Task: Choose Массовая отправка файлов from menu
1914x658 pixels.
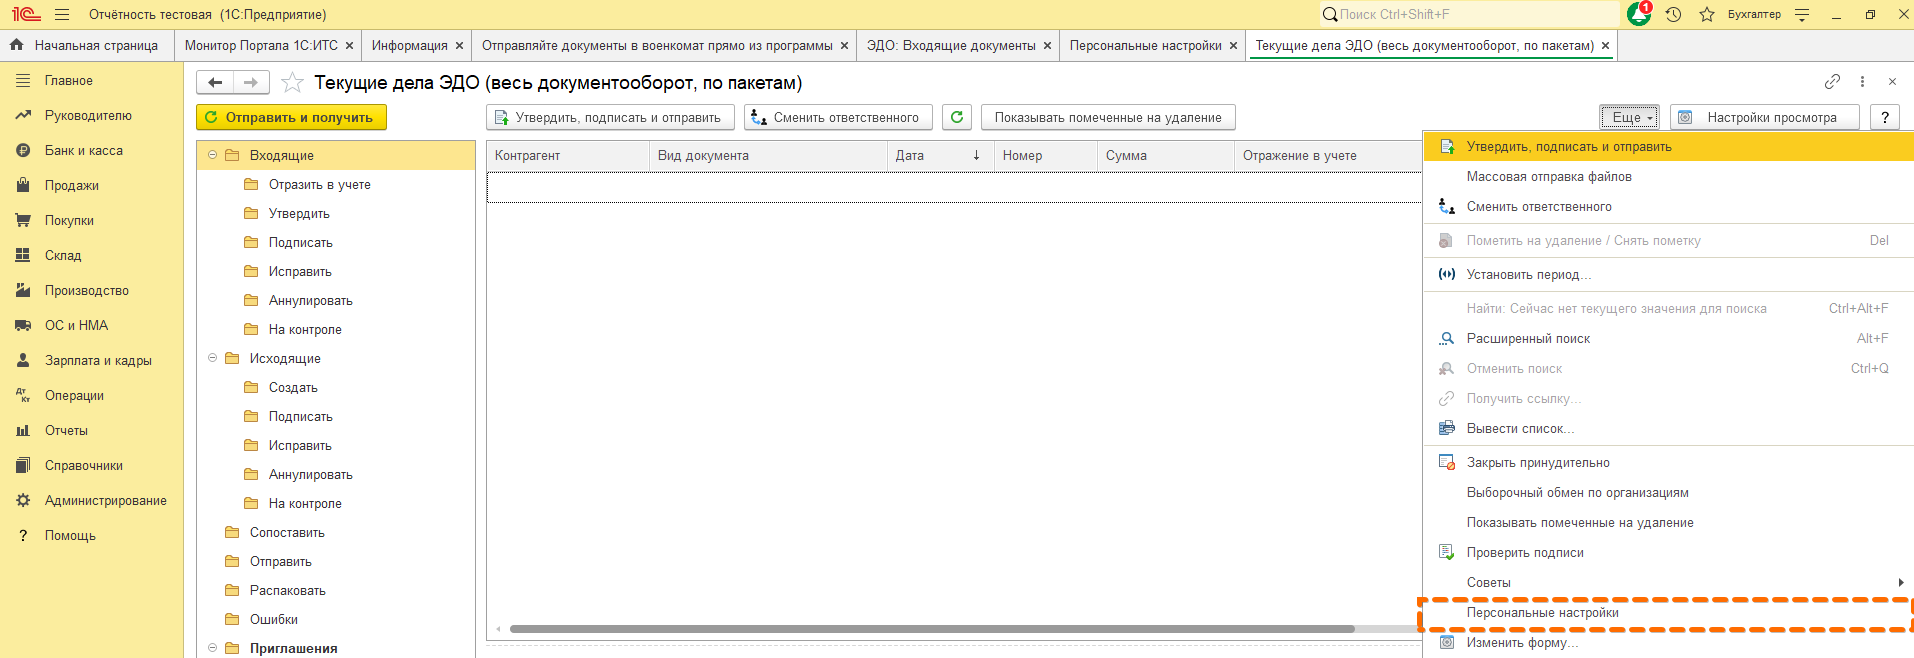Action: (1668, 176)
